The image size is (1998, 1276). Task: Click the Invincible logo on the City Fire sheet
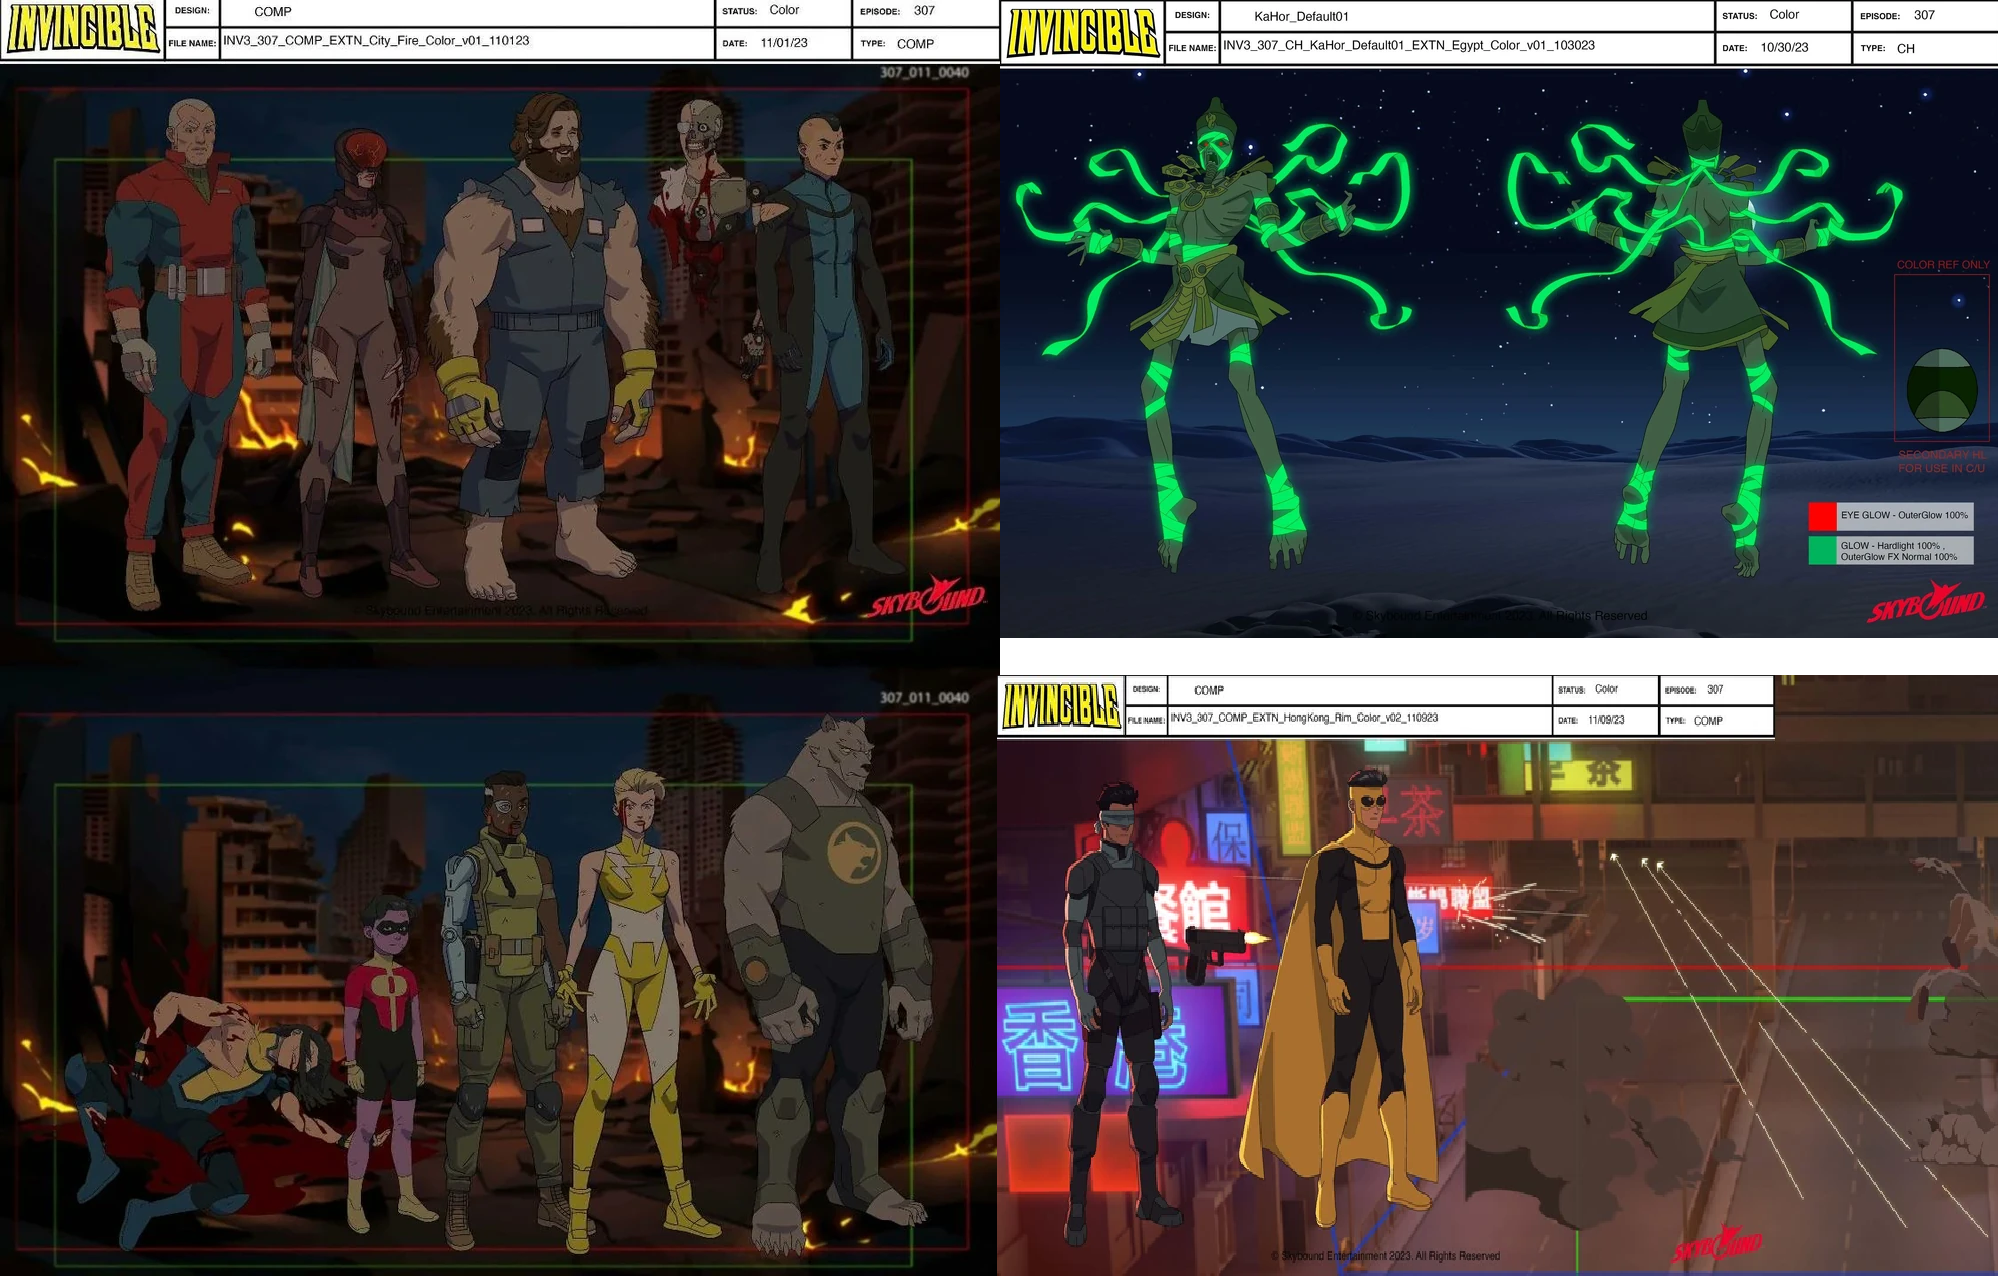point(82,29)
